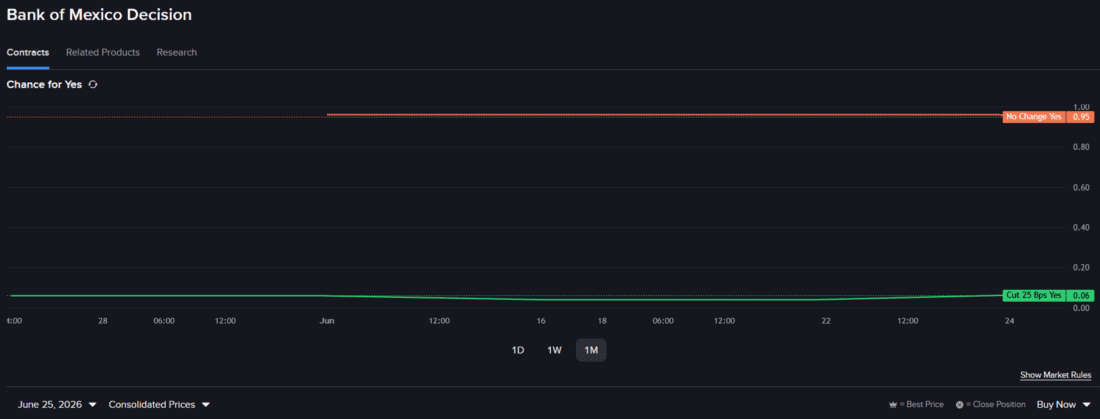This screenshot has width=1100, height=419.
Task: Open the Contracts tab
Action: point(28,53)
